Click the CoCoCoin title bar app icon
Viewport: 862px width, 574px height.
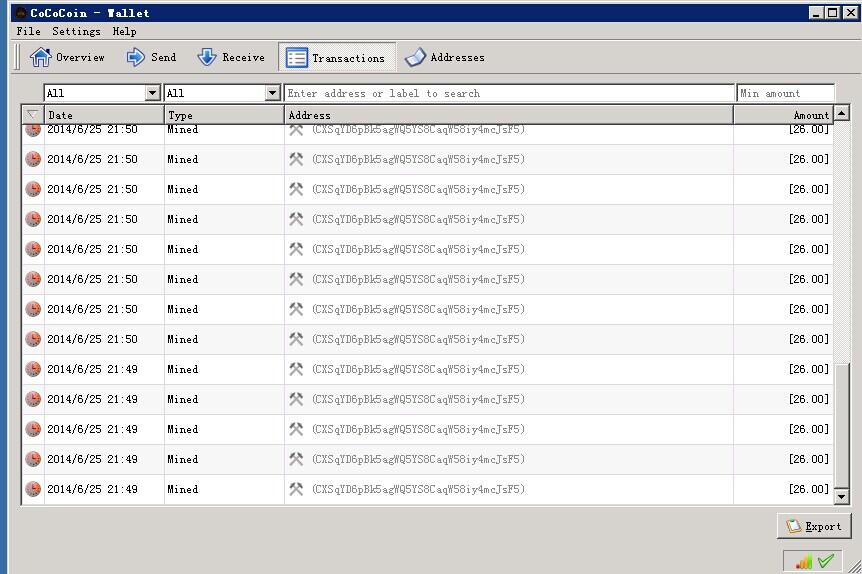tap(21, 13)
